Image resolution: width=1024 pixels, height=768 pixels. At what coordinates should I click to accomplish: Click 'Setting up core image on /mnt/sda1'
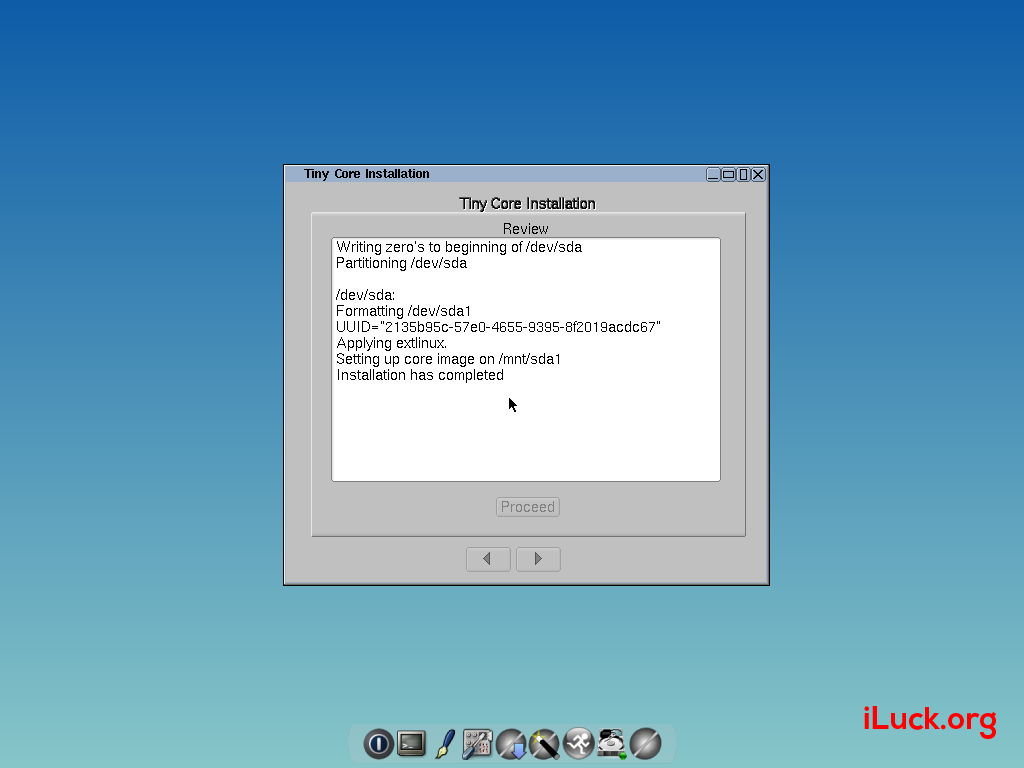(x=449, y=359)
